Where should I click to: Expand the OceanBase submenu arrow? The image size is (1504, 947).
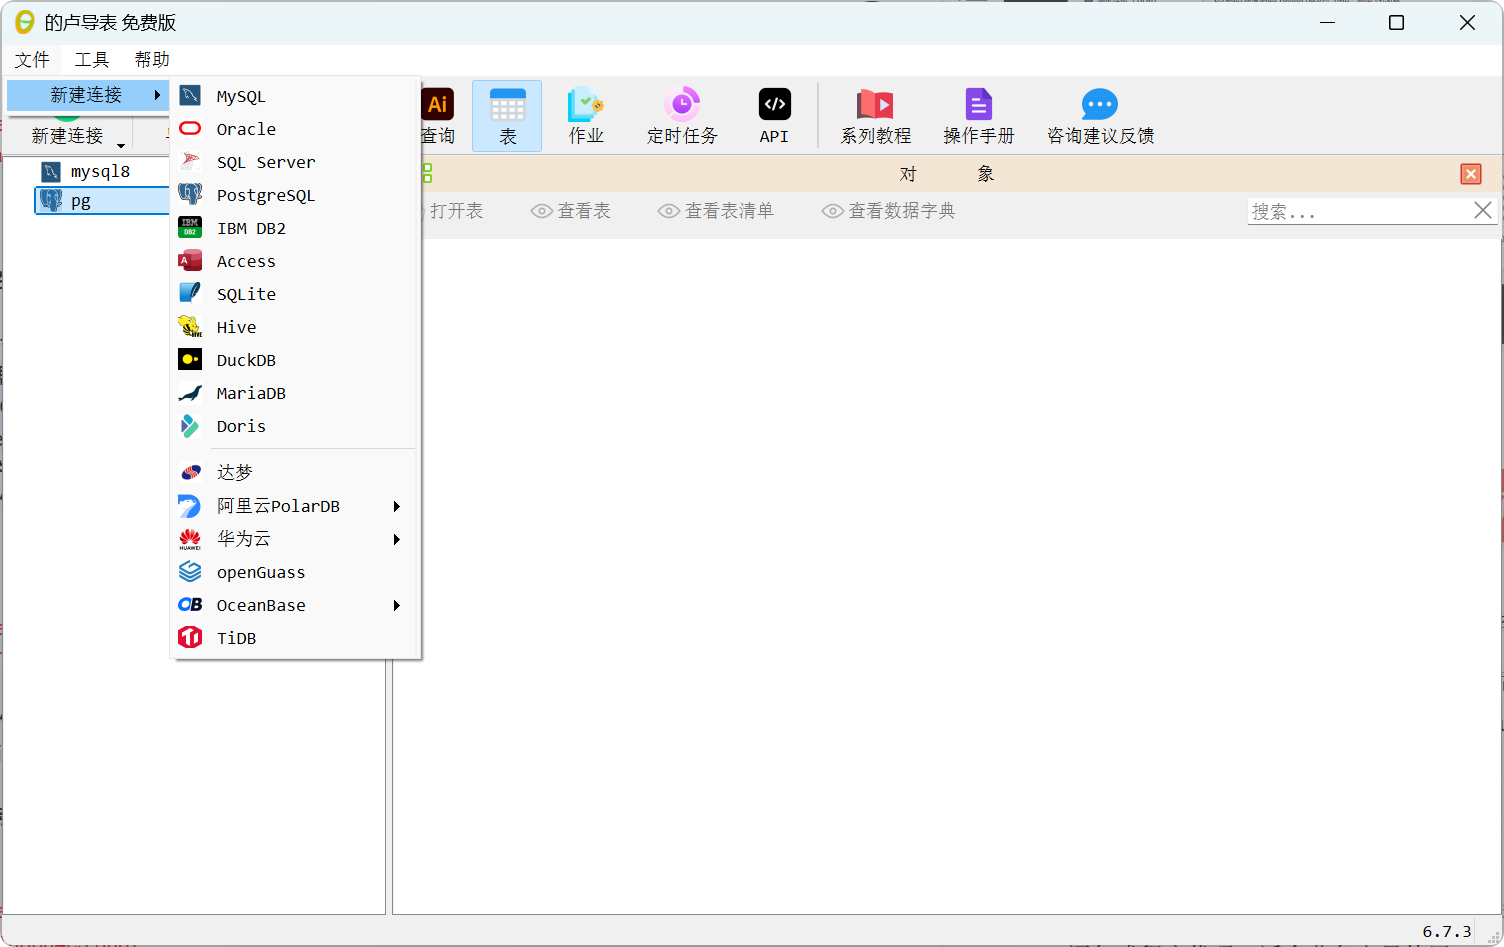[x=397, y=605]
